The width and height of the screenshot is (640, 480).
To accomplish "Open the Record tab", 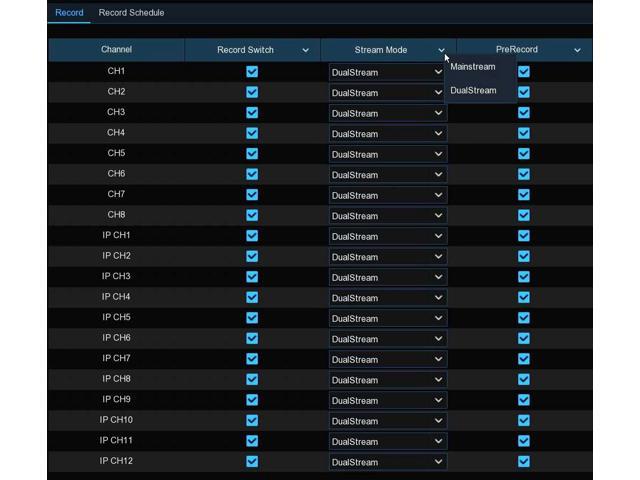I will point(69,13).
